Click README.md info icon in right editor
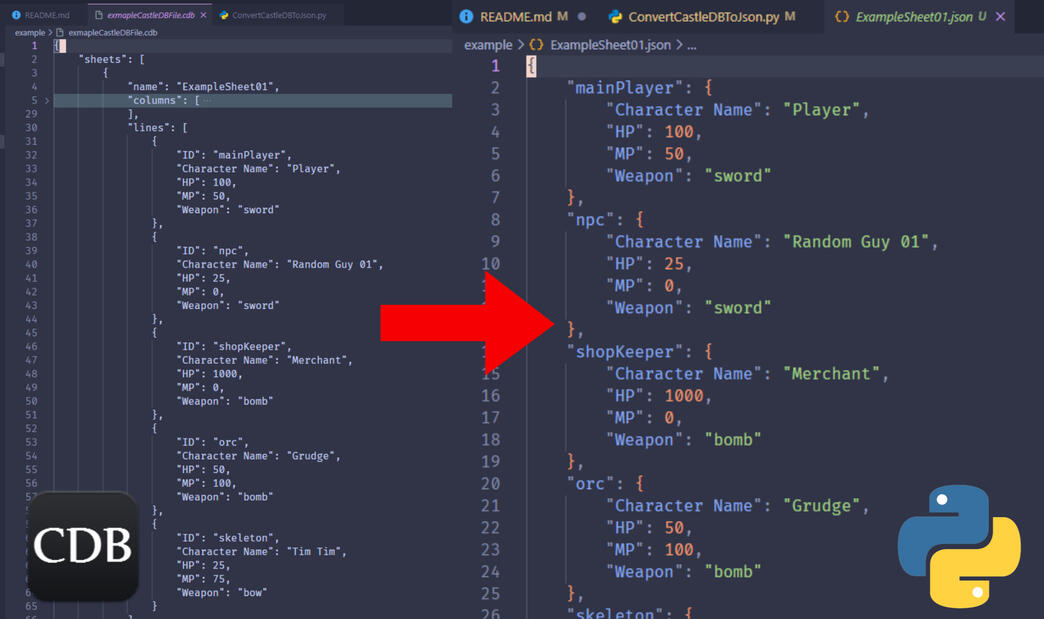This screenshot has height=619, width=1044. point(466,17)
